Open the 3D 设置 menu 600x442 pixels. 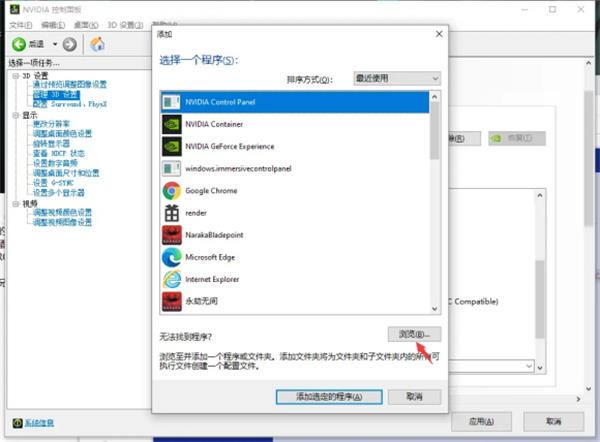[125, 25]
